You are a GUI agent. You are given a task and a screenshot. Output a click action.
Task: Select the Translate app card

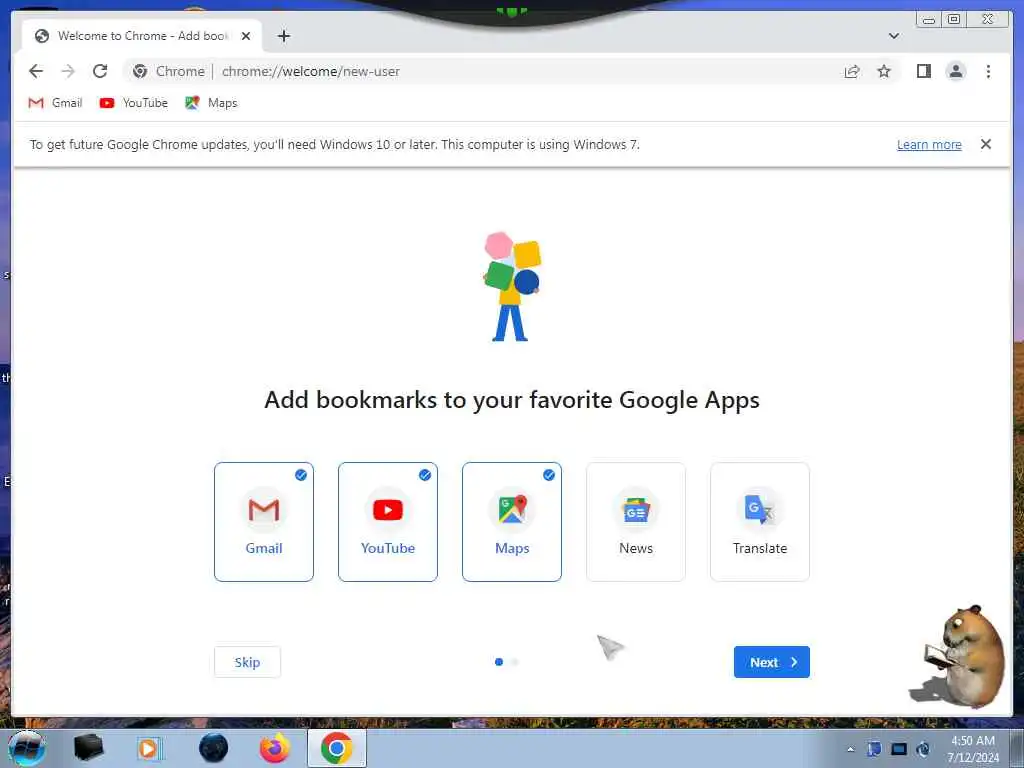760,522
